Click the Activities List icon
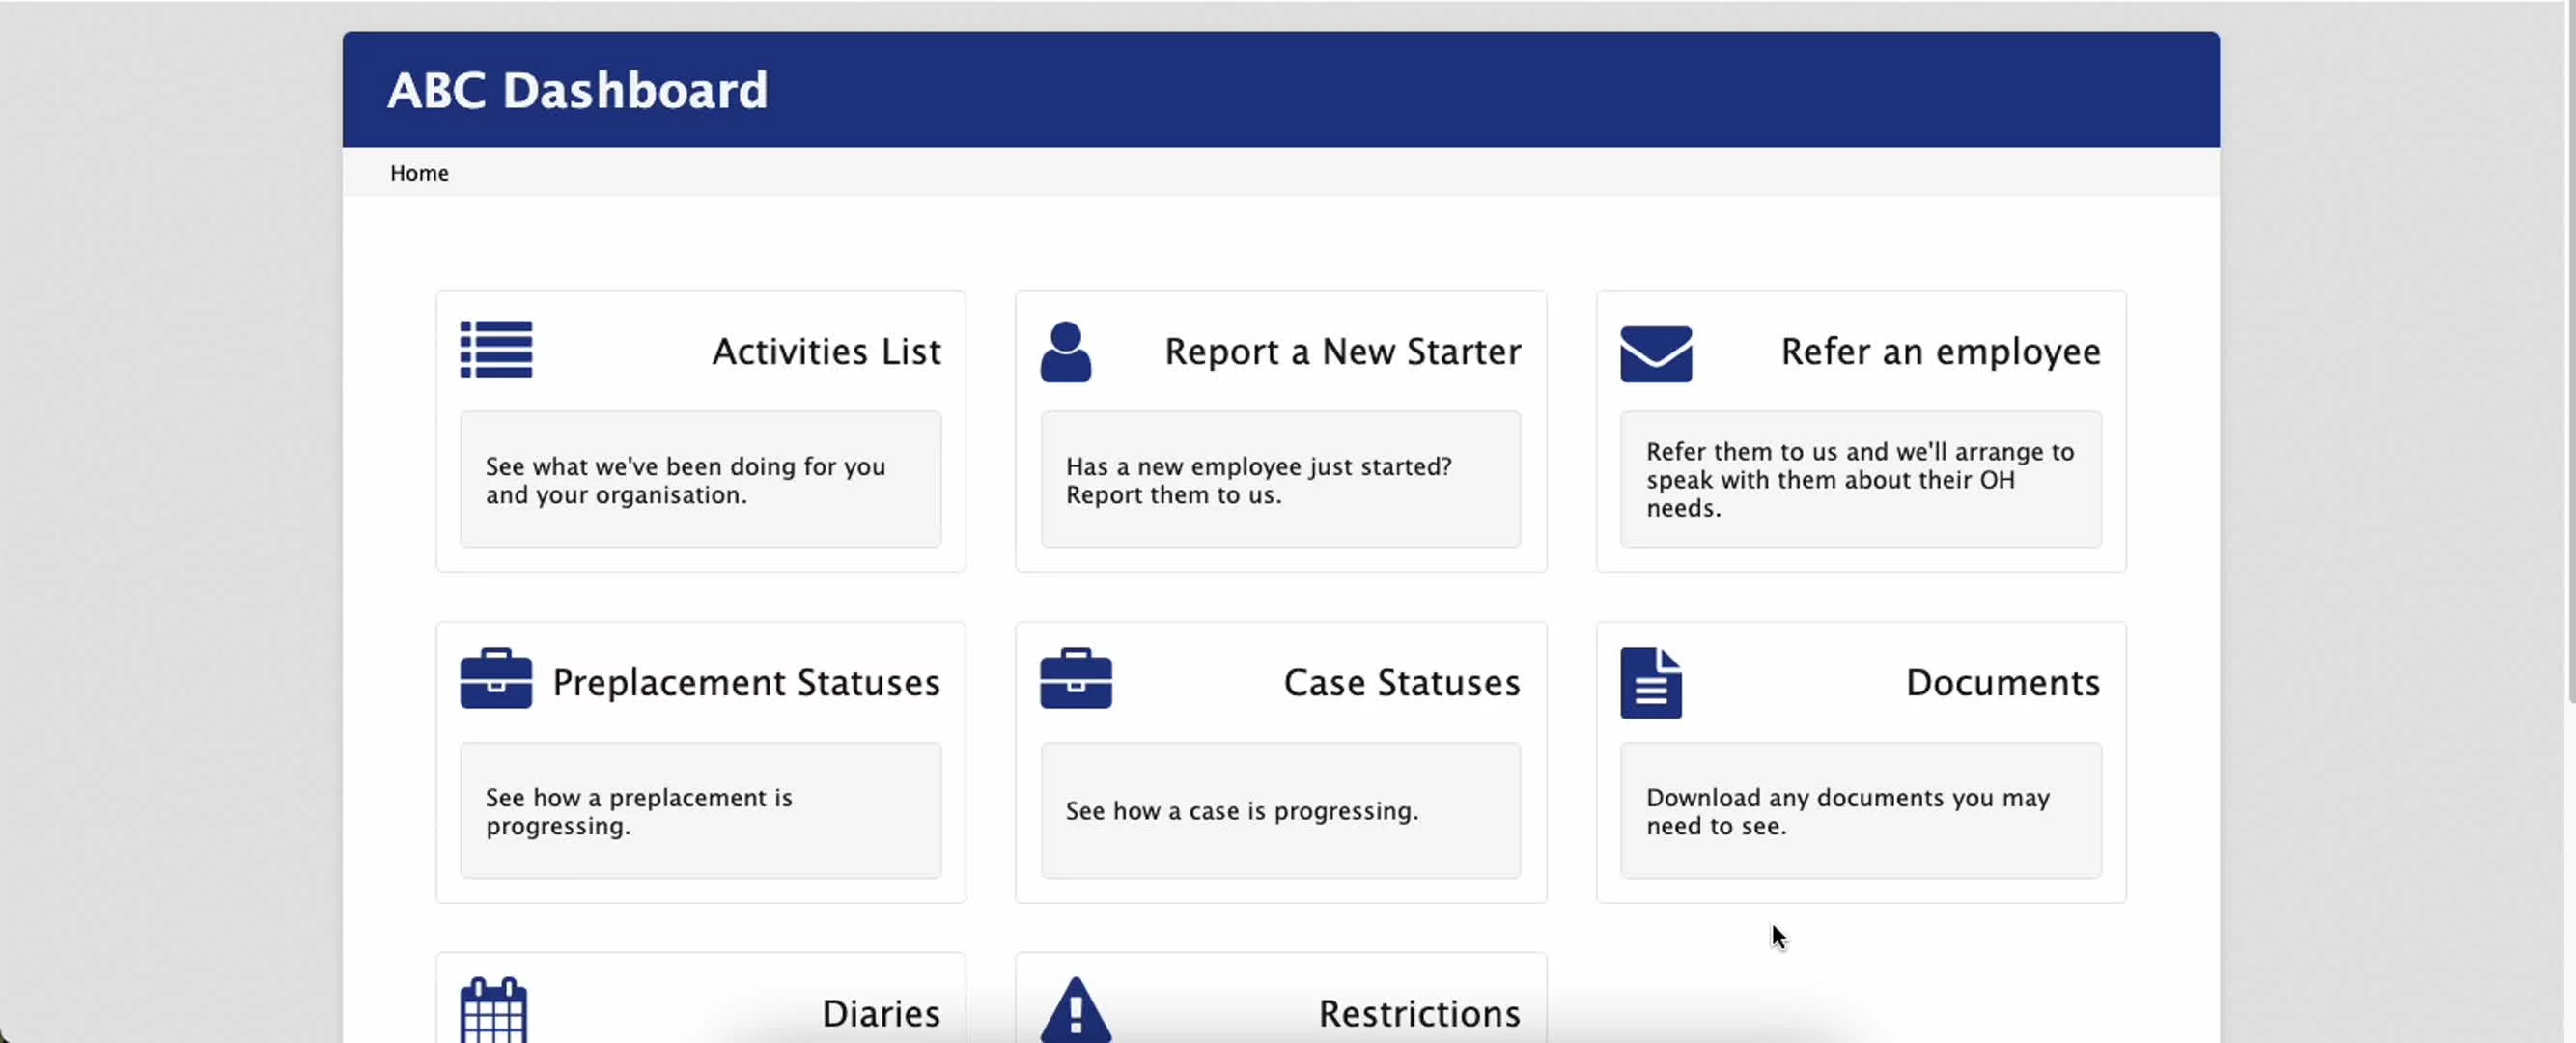2576x1043 pixels. 496,350
